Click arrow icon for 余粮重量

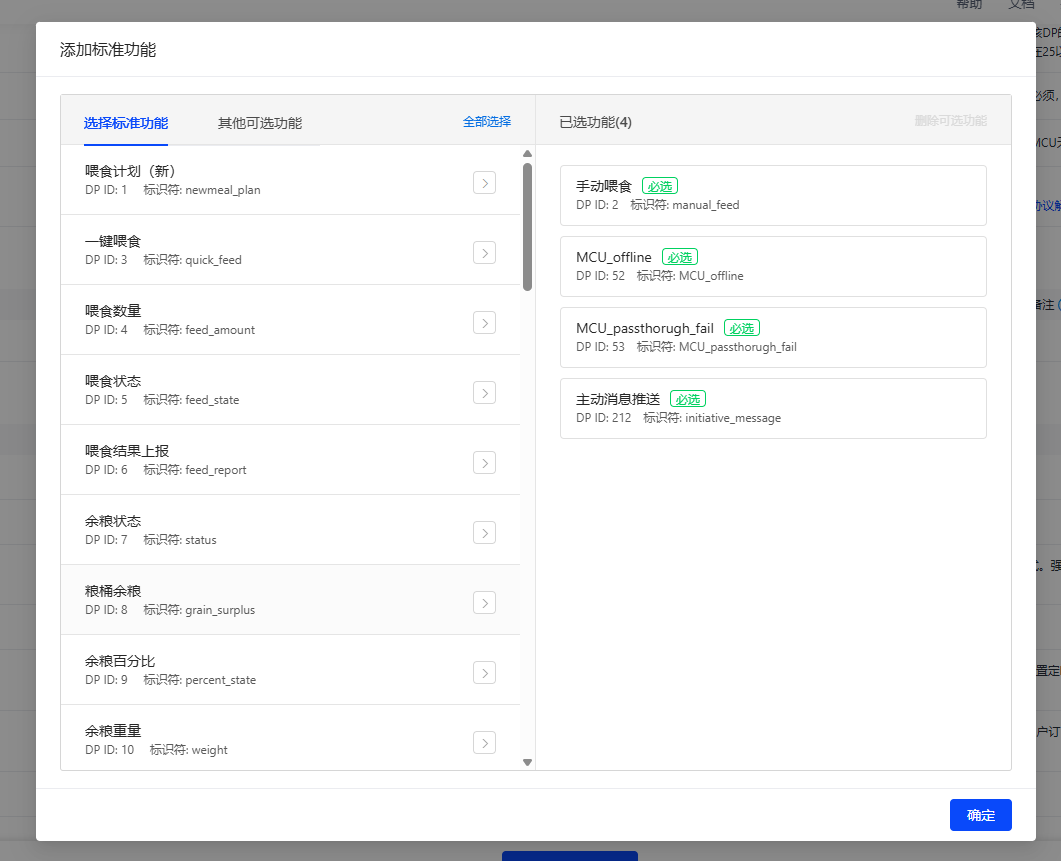tap(484, 742)
